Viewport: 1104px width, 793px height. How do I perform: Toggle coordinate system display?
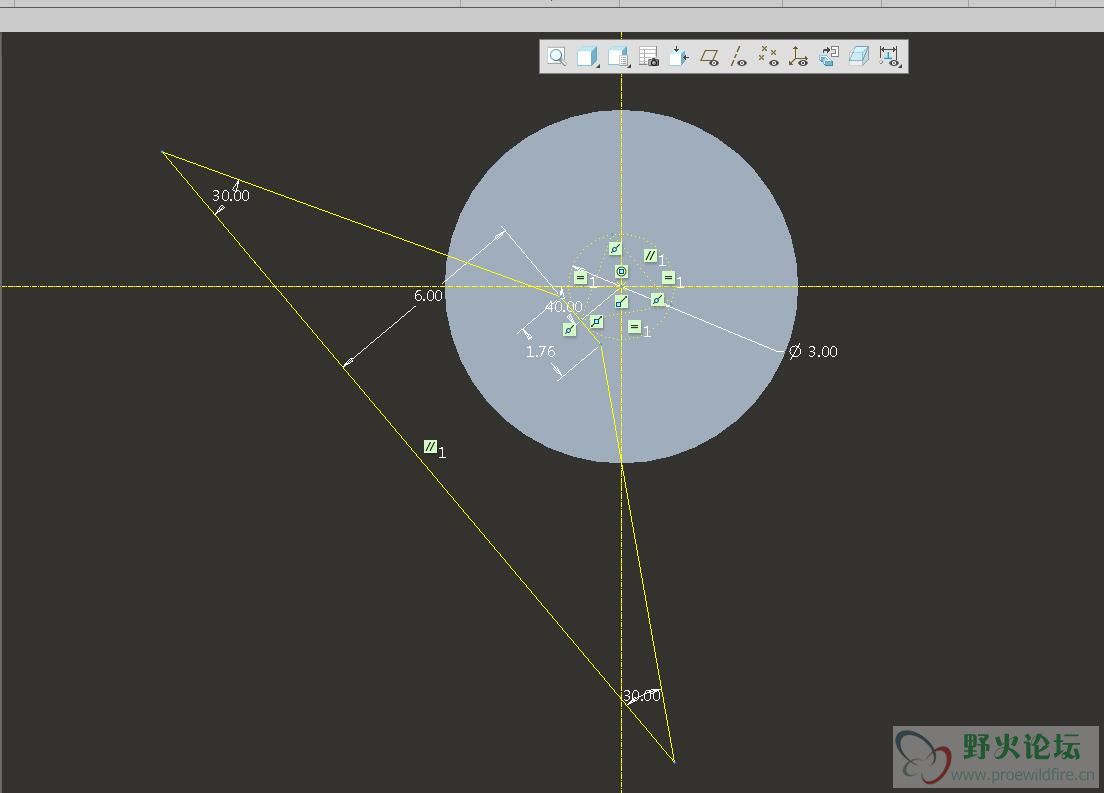[798, 56]
